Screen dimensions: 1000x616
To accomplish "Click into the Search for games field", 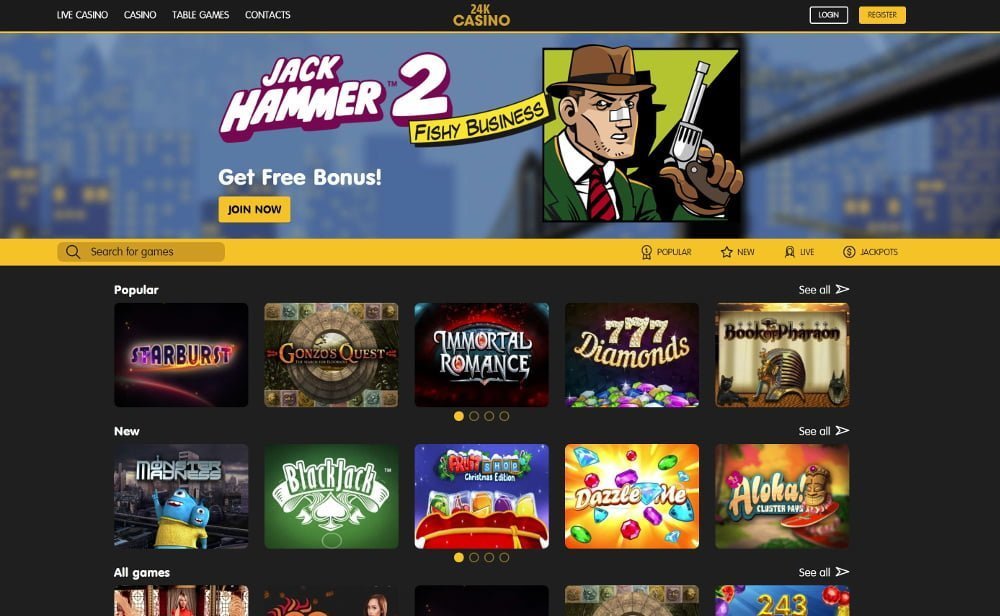I will coord(141,252).
